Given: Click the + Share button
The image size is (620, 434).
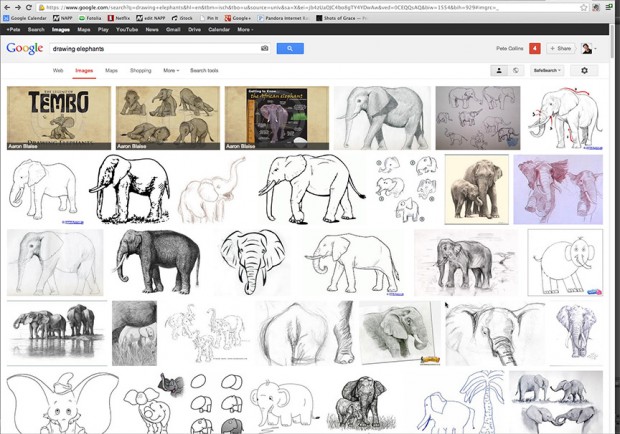Looking at the screenshot, I should 561,48.
